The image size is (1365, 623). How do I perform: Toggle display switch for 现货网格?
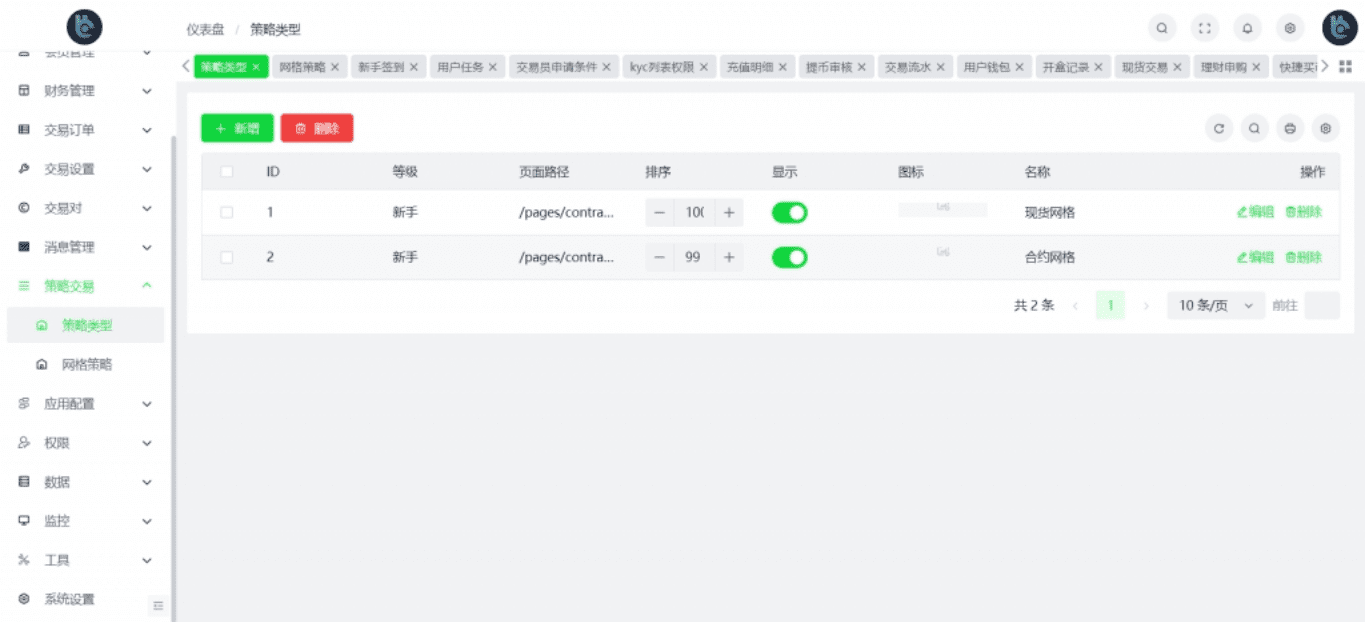[x=789, y=212]
